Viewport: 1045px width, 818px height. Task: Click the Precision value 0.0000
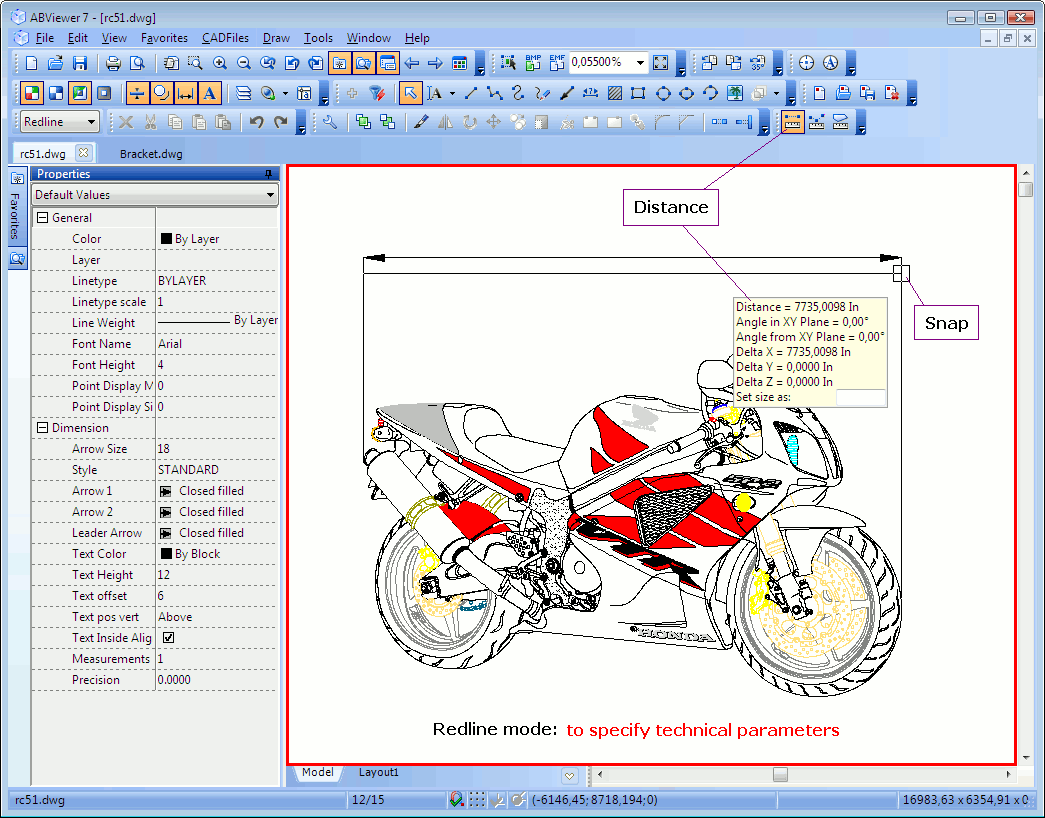[x=217, y=679]
